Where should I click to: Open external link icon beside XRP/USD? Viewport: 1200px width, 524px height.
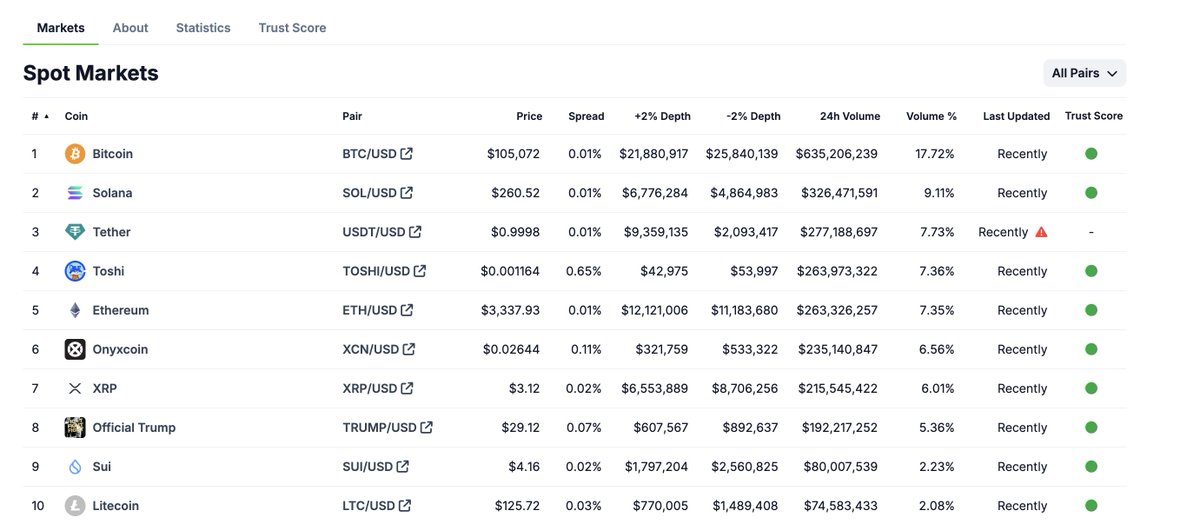coord(407,388)
